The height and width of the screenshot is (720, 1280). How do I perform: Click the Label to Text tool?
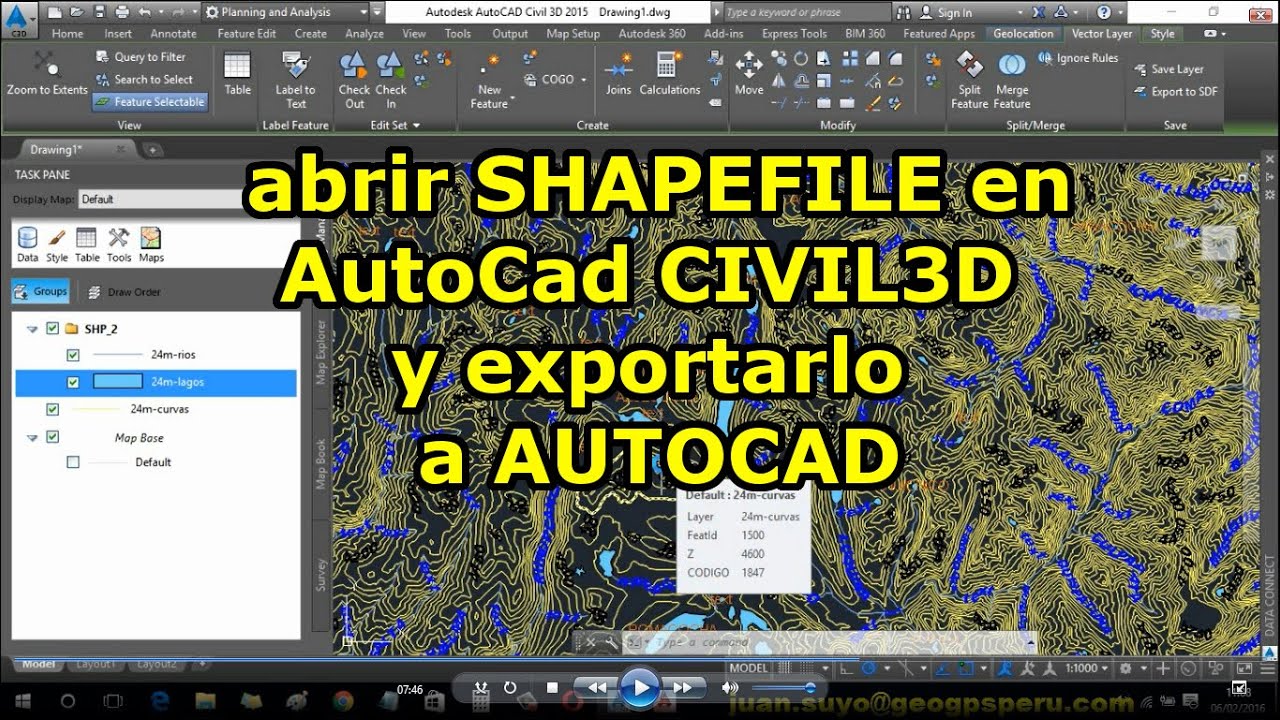click(296, 80)
